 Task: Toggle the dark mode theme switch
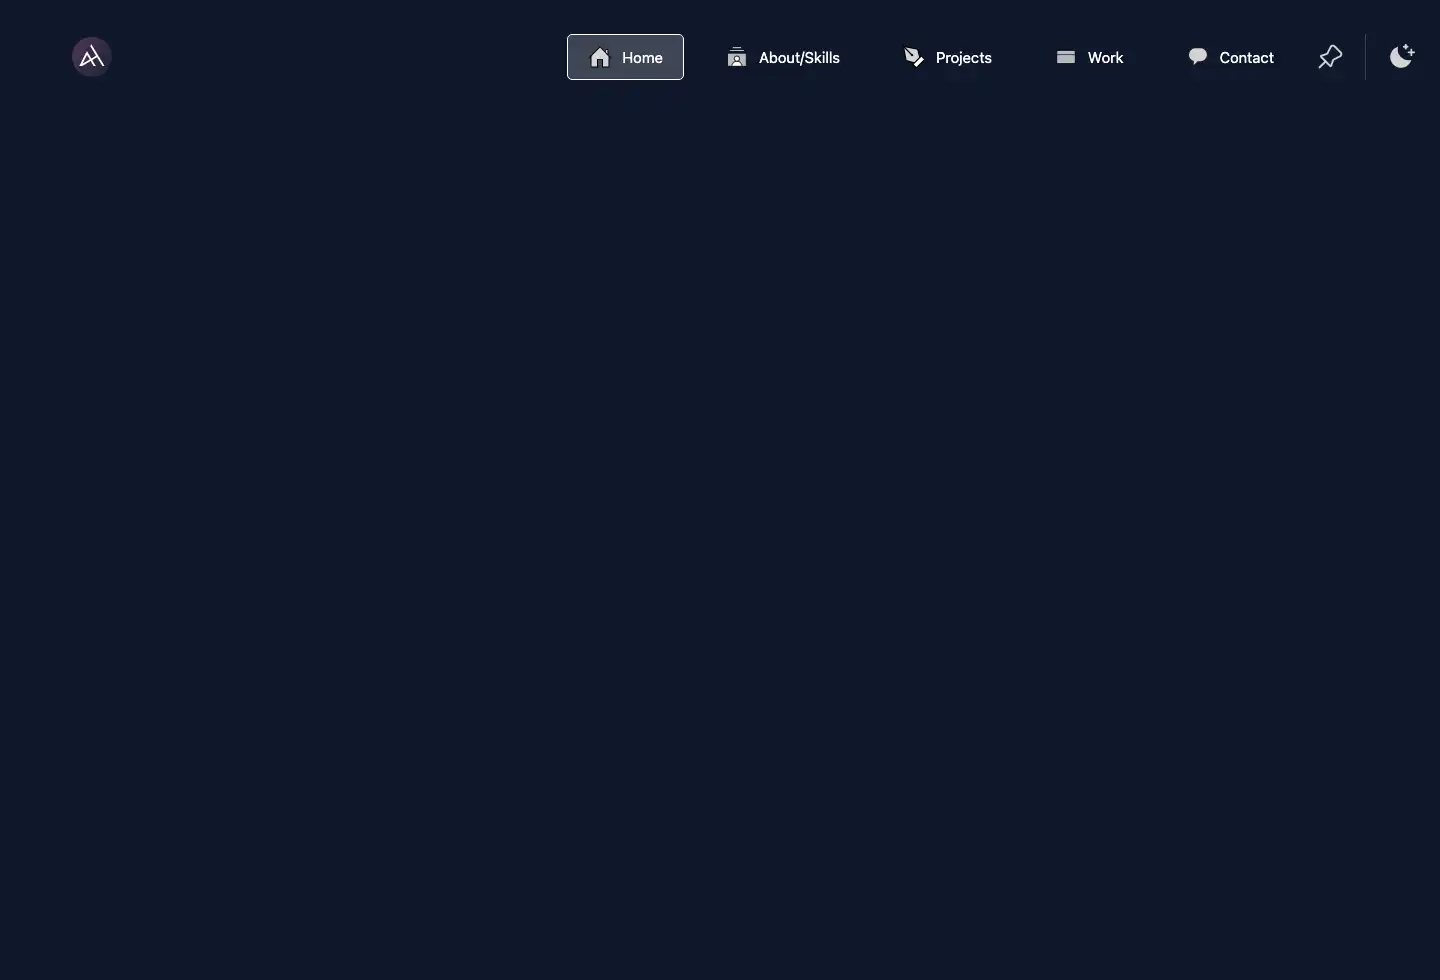point(1402,56)
